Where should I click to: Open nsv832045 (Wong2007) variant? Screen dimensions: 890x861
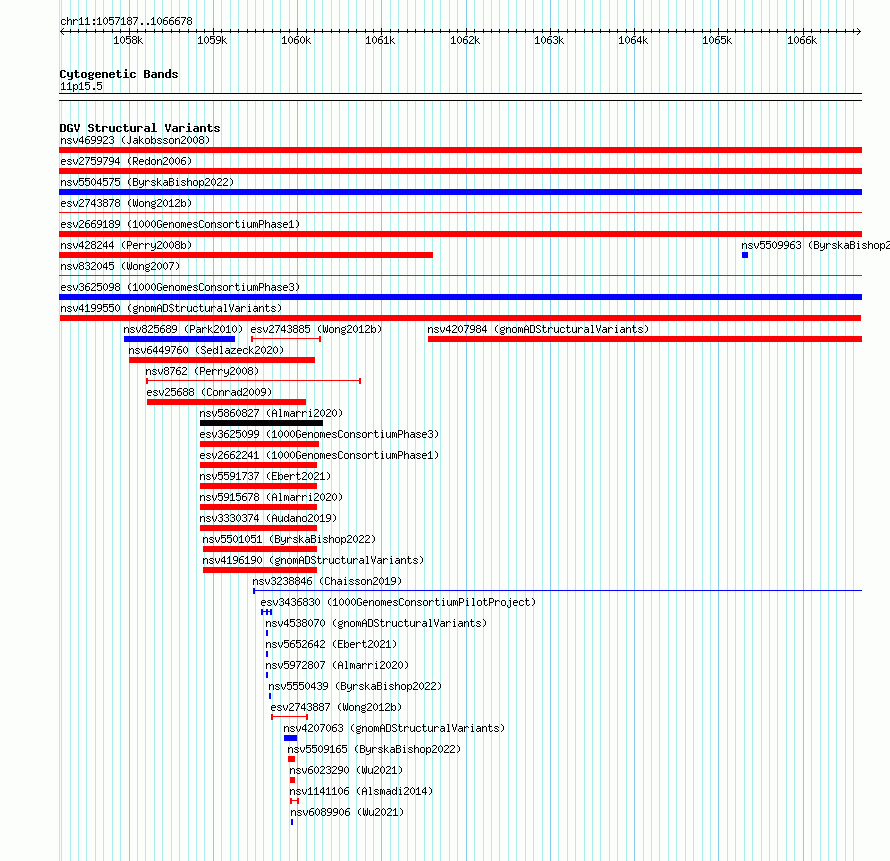120,266
